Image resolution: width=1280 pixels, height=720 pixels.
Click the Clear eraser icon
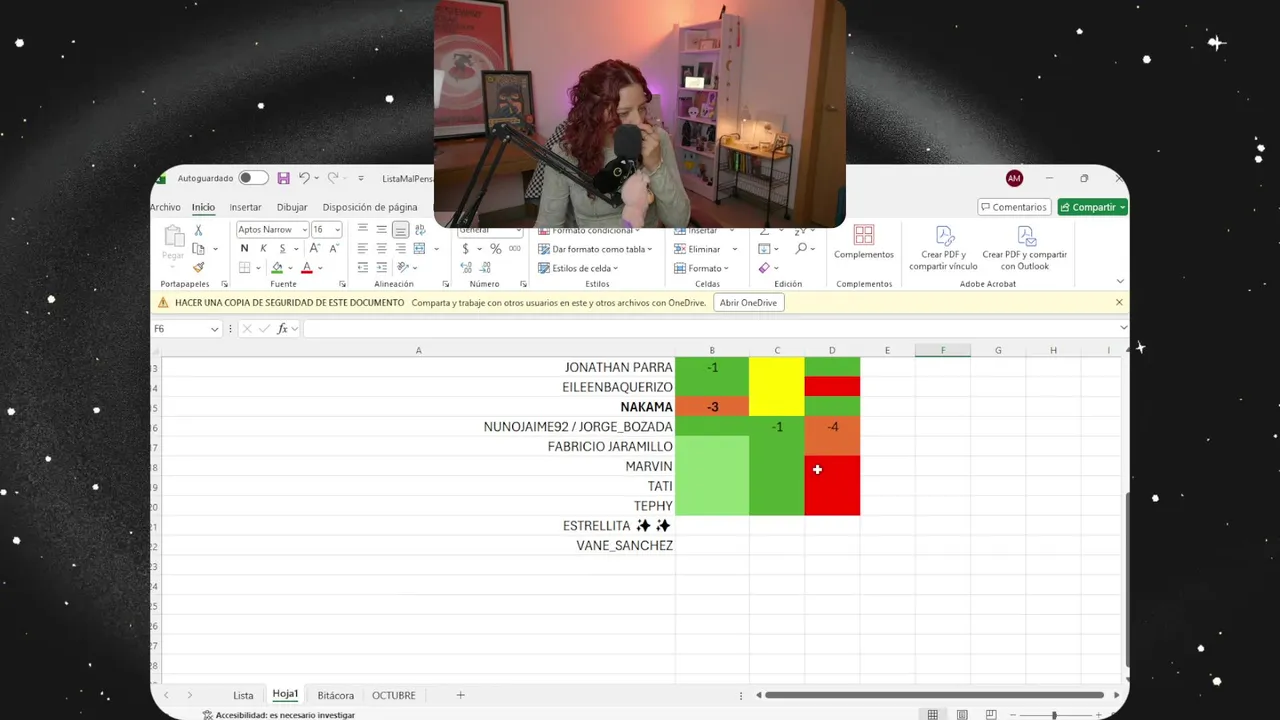click(x=764, y=268)
